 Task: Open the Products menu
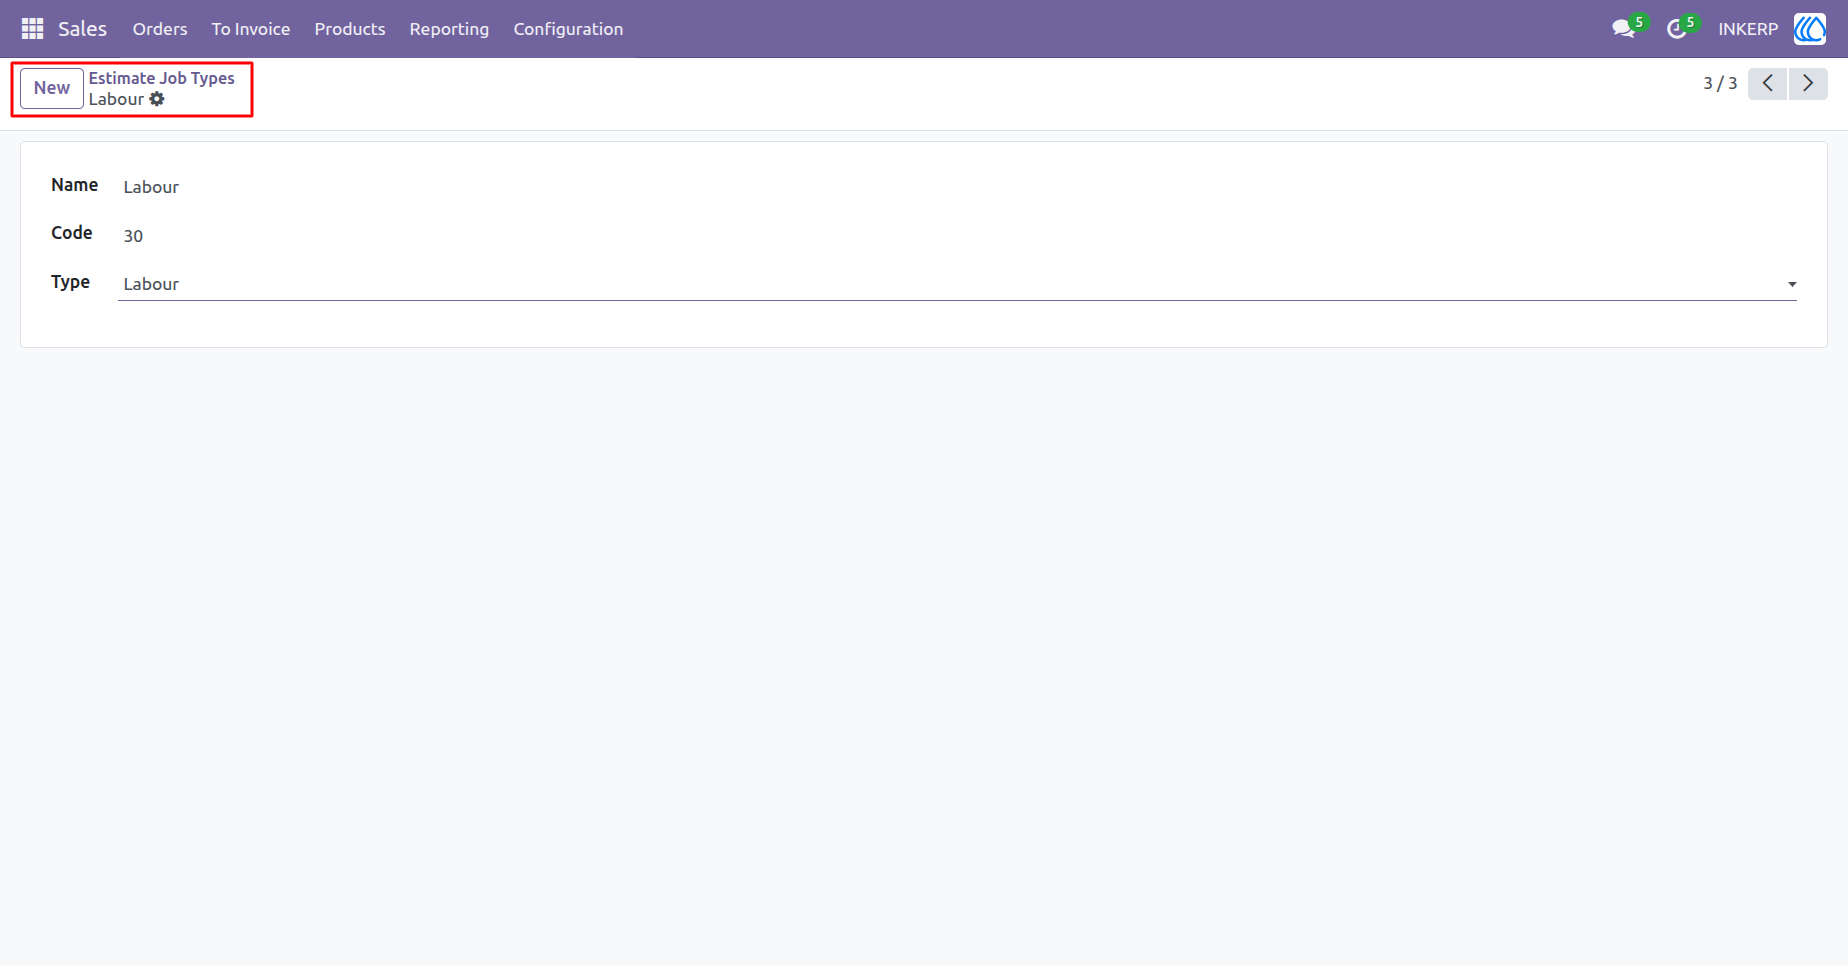(350, 29)
